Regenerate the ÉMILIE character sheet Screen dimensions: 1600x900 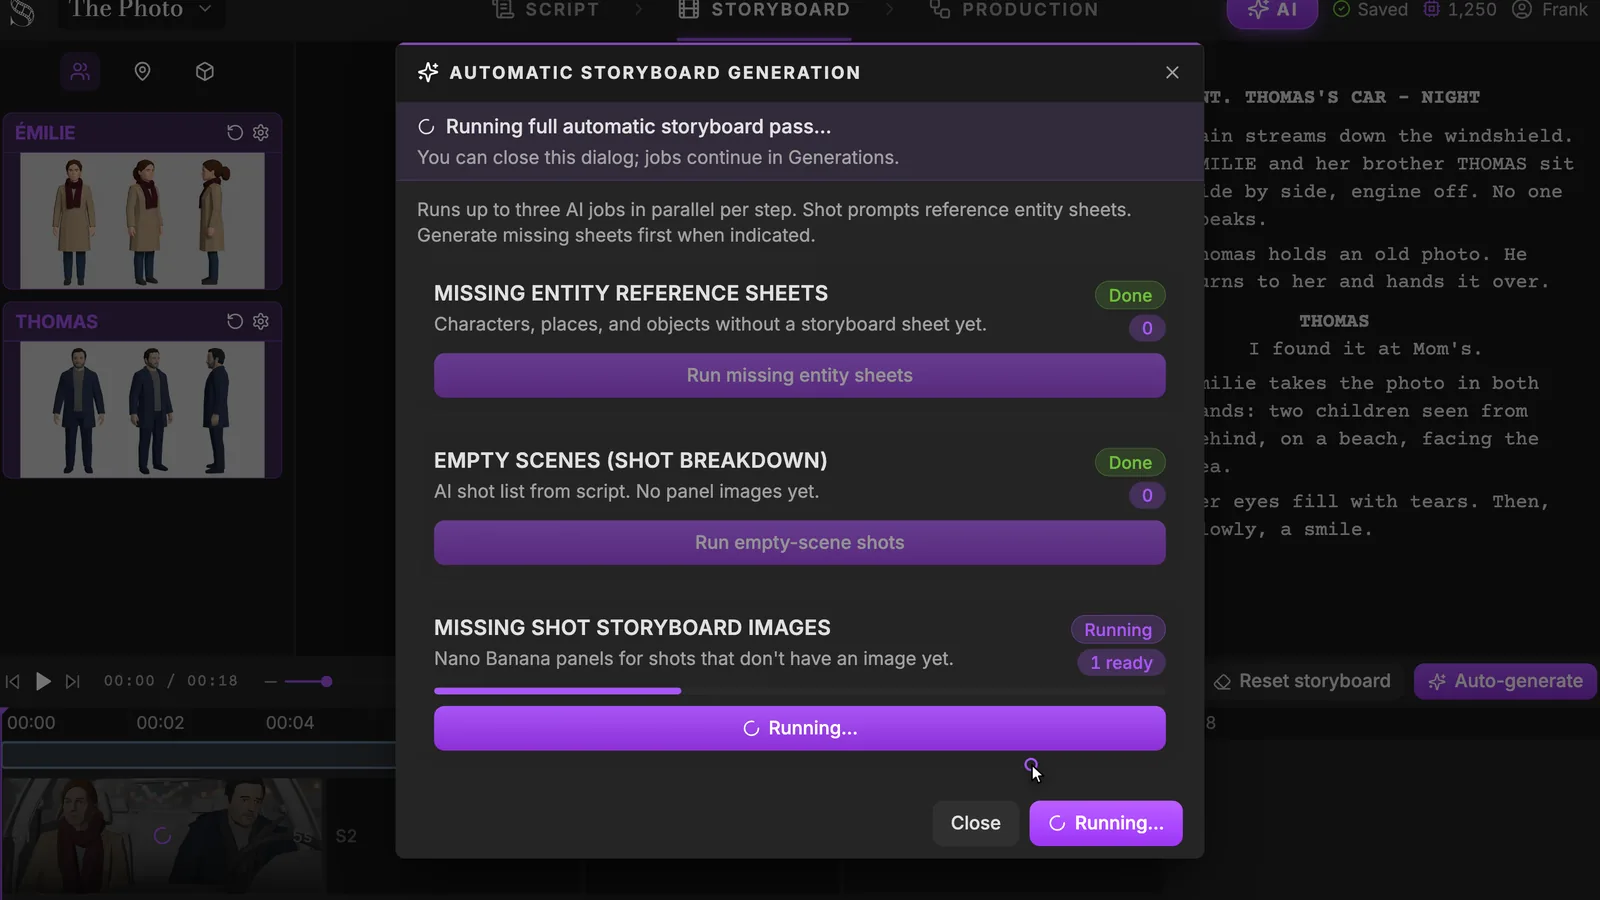tap(235, 133)
